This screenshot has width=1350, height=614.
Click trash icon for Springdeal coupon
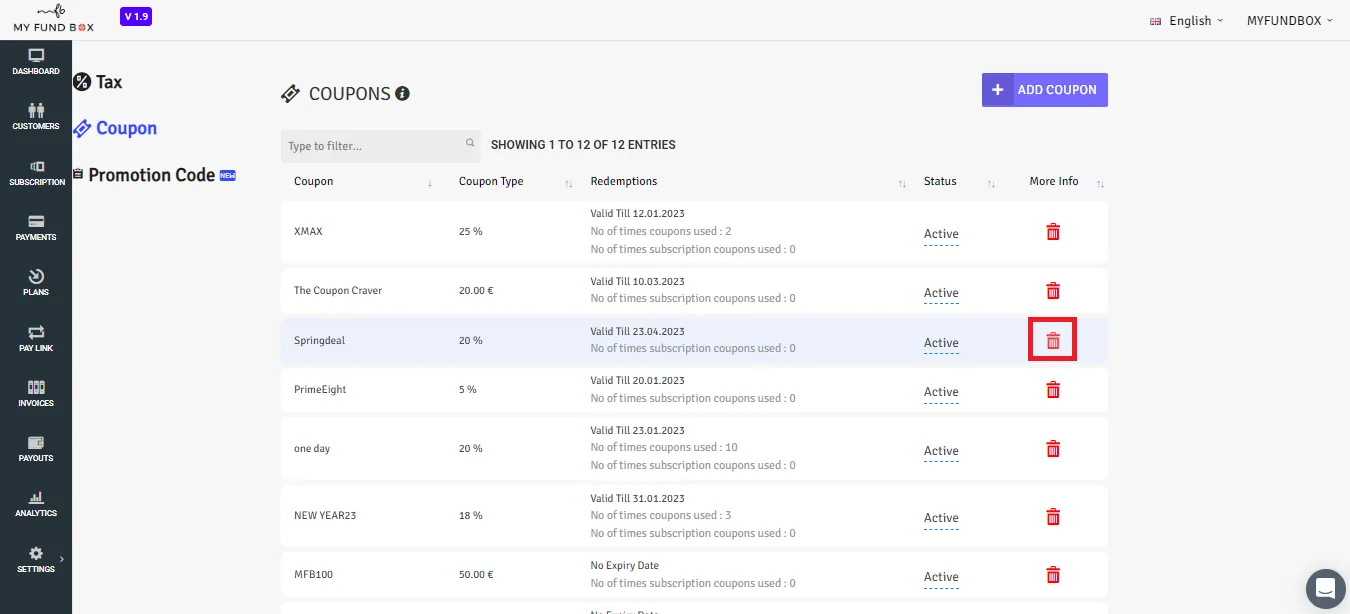point(1053,341)
